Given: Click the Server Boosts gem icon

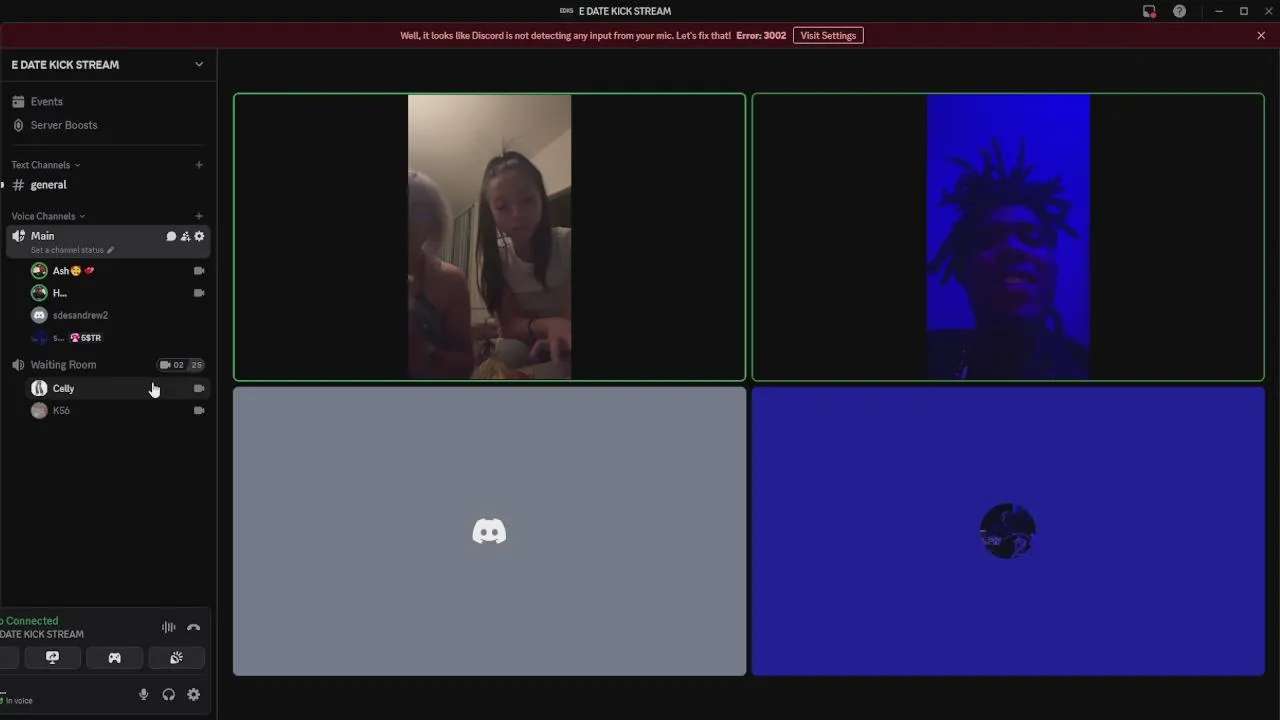Looking at the screenshot, I should (x=18, y=125).
